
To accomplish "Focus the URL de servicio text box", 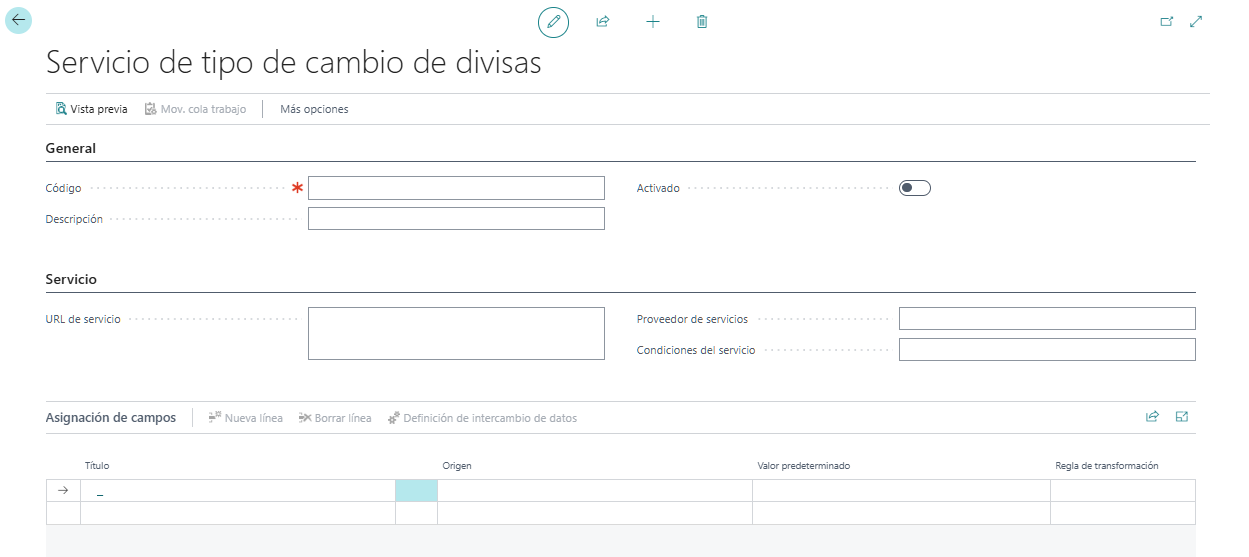I will [456, 333].
